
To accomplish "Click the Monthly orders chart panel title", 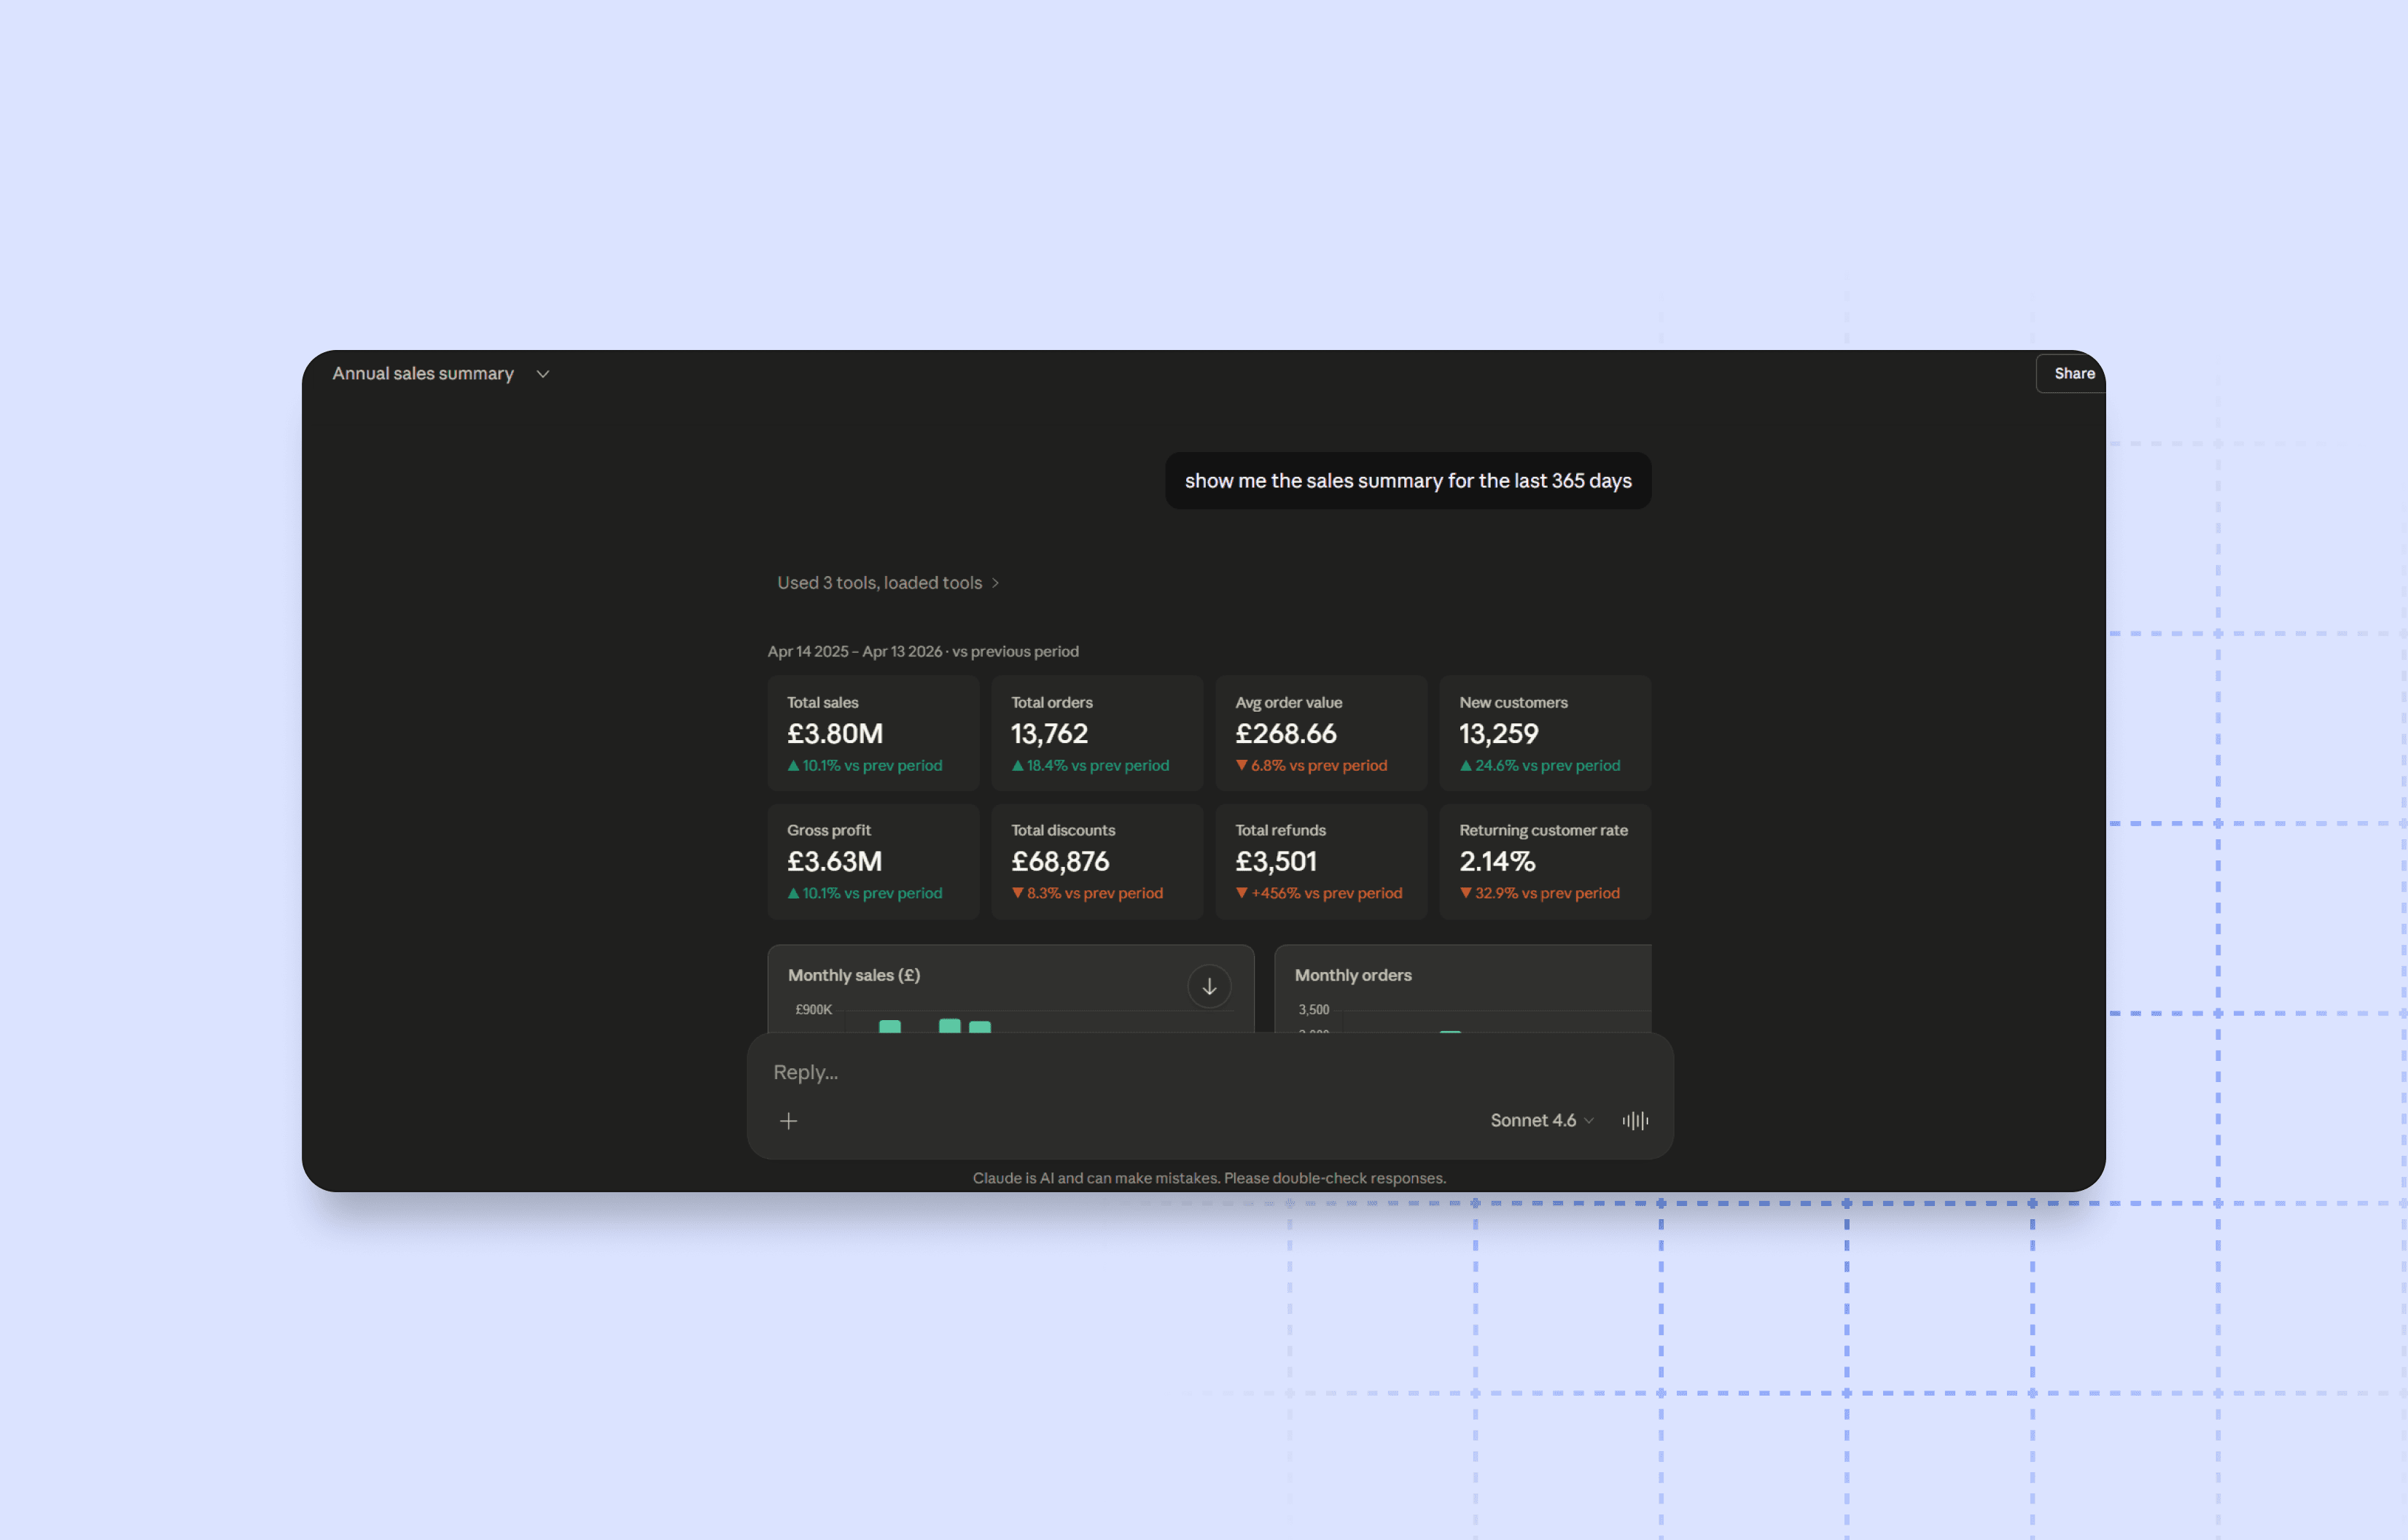I will click(x=1352, y=975).
